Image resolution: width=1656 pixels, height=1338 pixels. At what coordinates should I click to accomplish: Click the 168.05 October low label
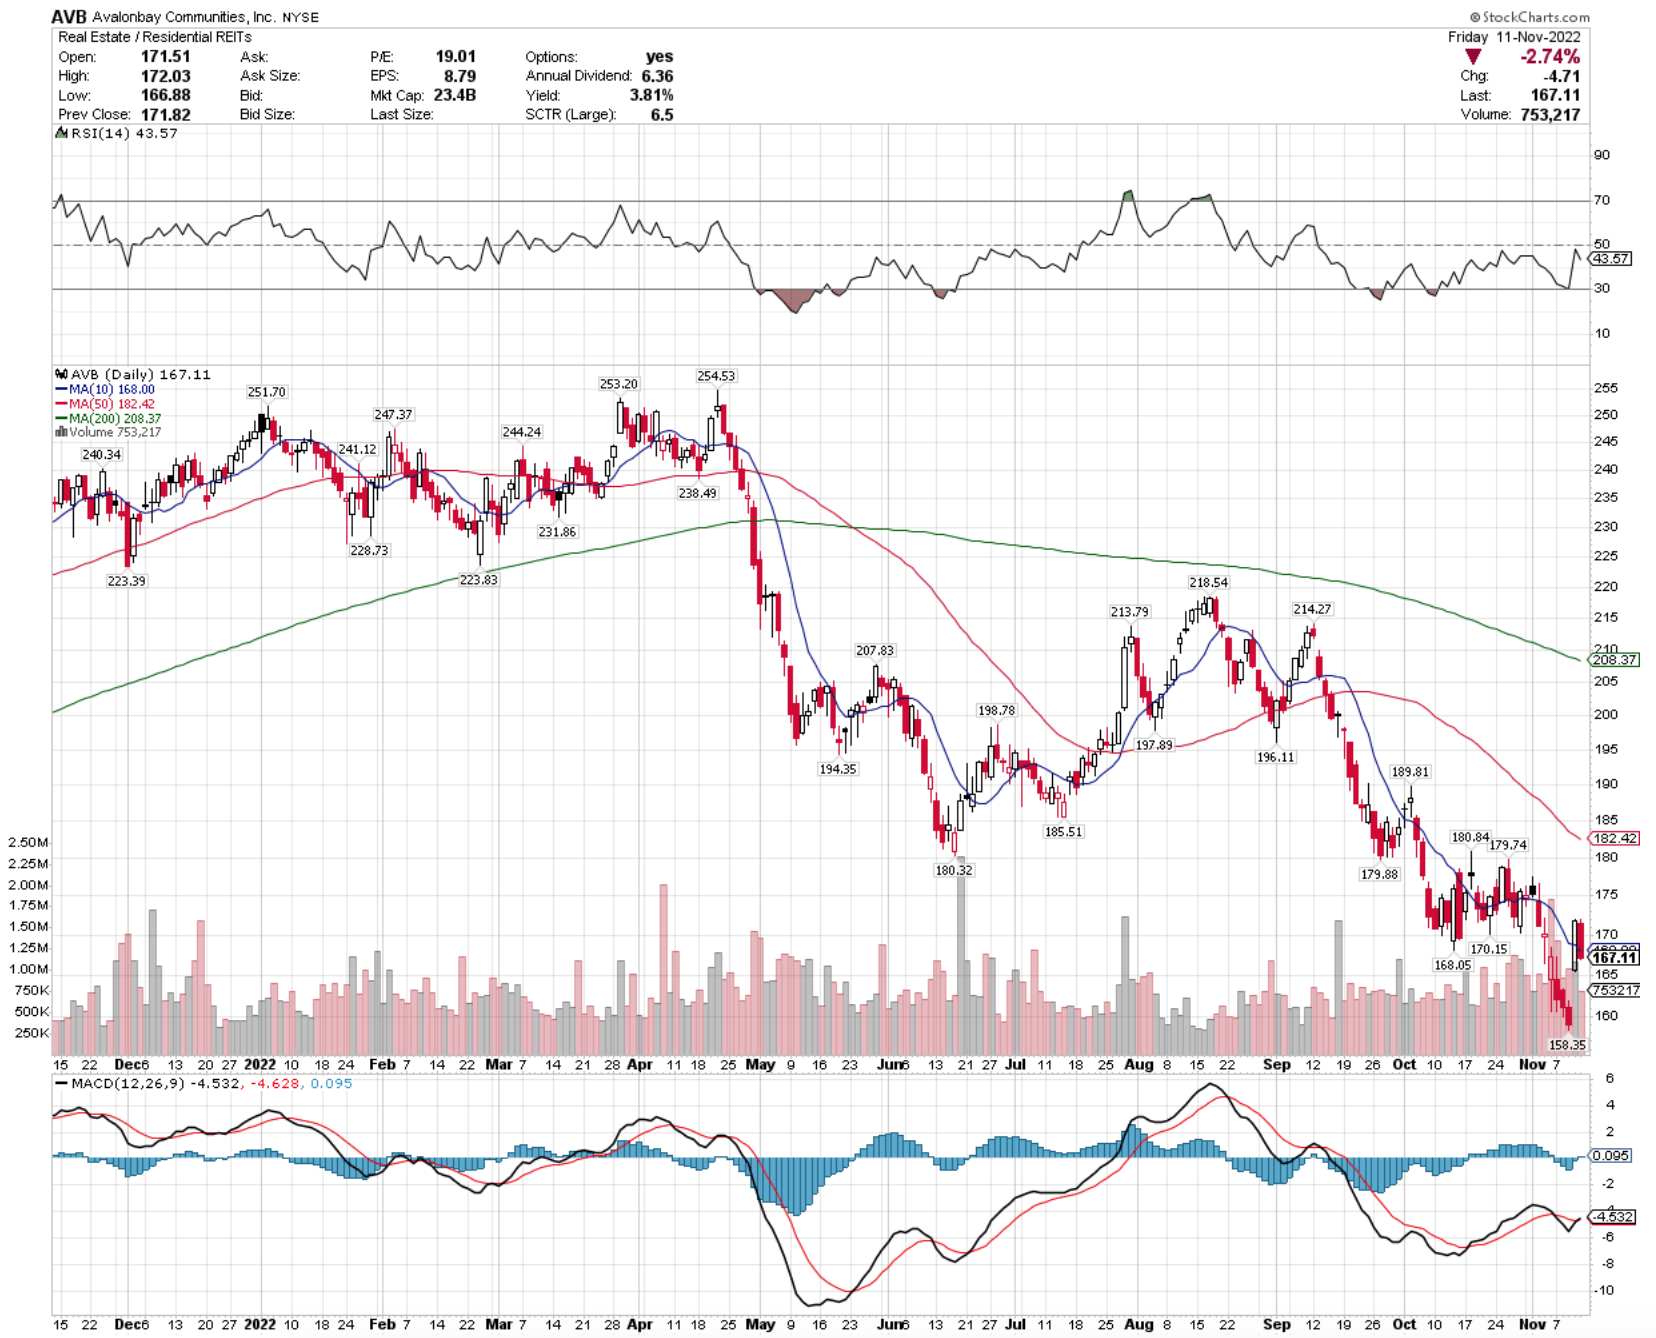(1452, 965)
